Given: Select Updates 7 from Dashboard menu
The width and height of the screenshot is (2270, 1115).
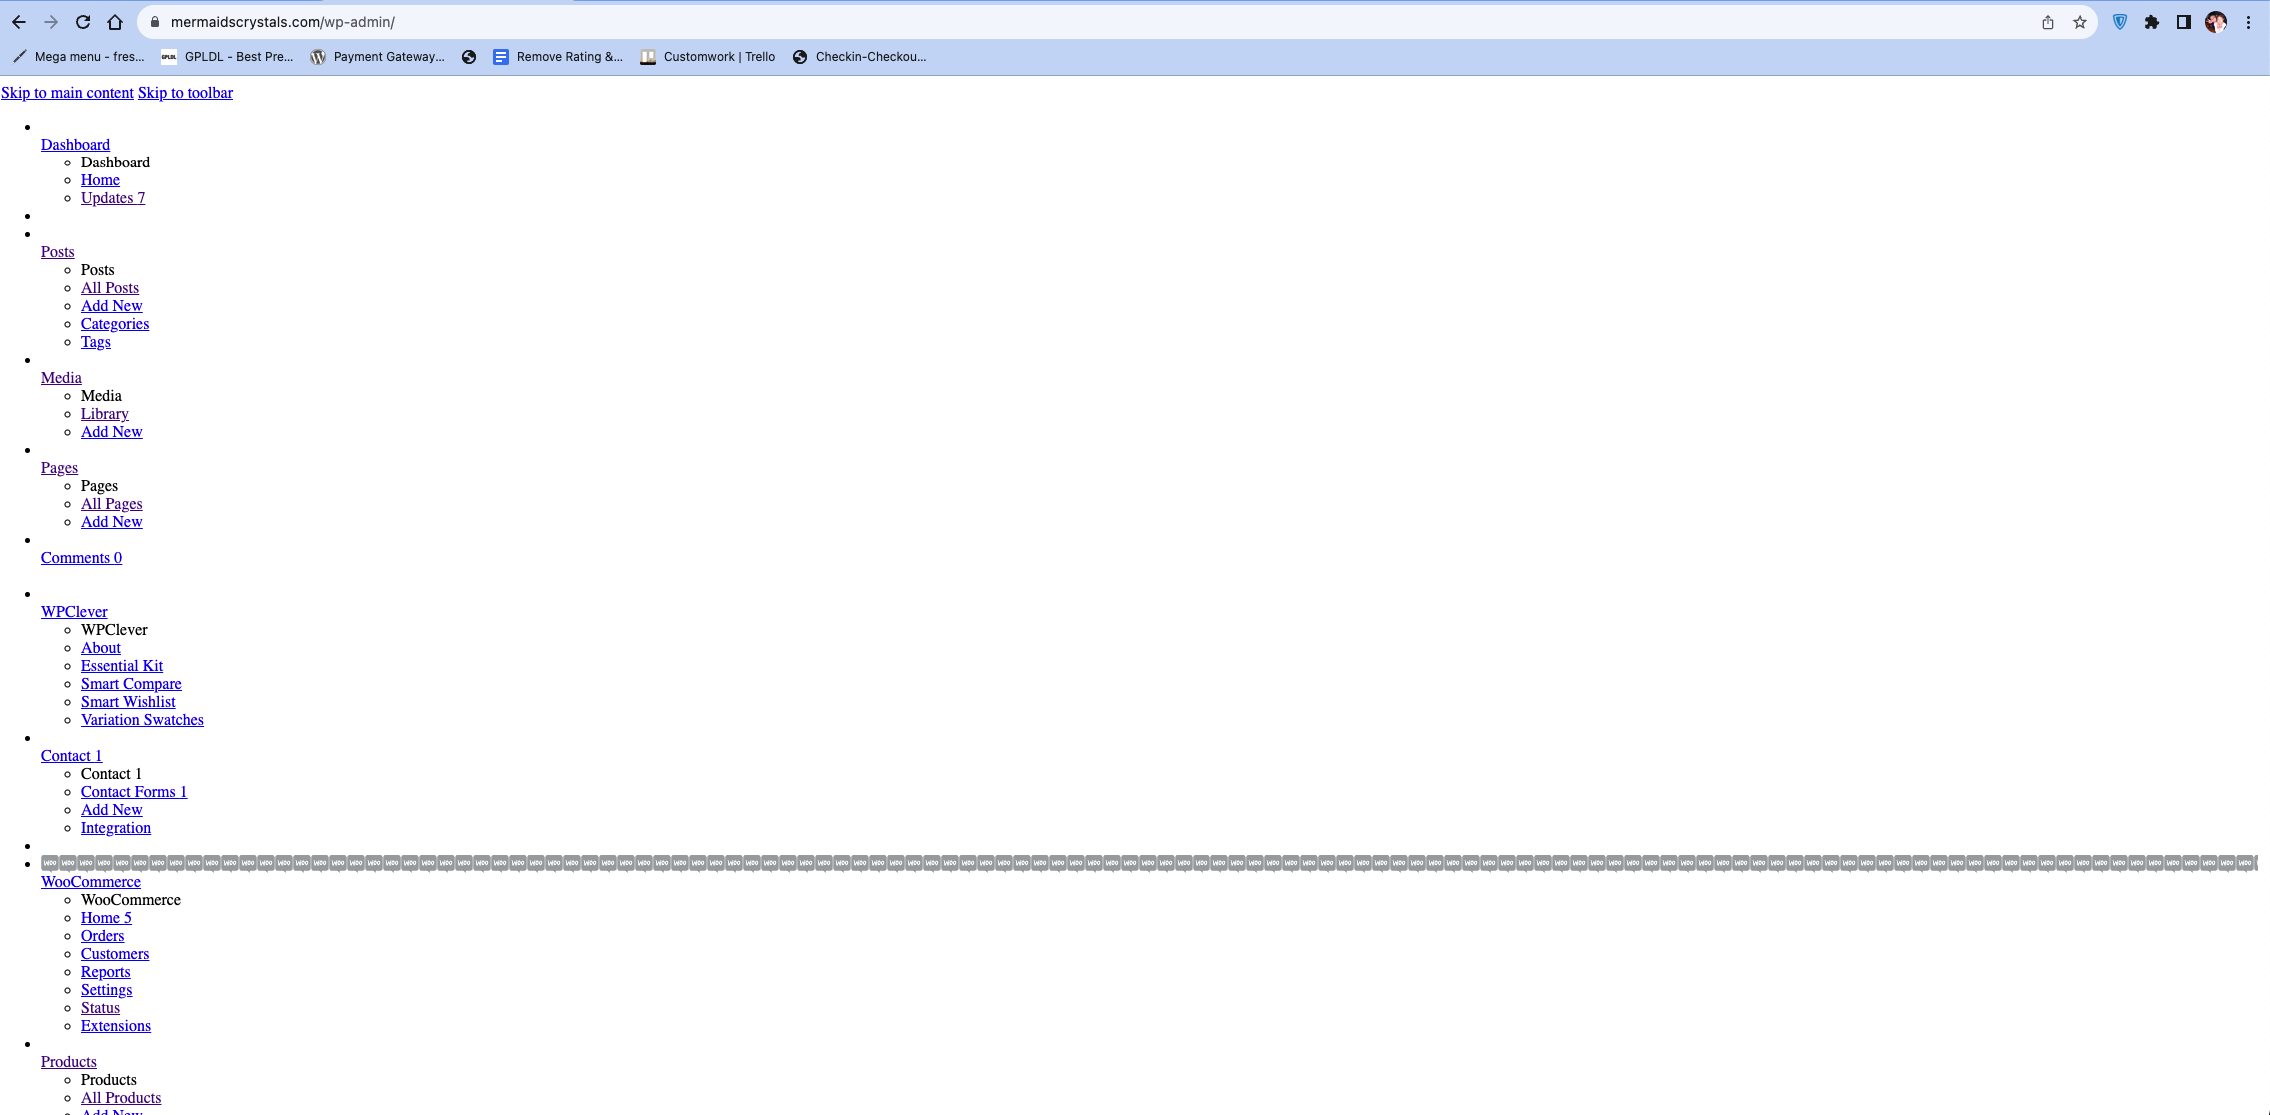Looking at the screenshot, I should coord(113,197).
